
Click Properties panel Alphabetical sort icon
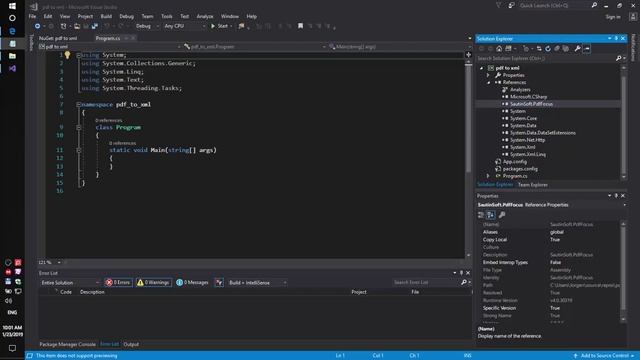491,215
